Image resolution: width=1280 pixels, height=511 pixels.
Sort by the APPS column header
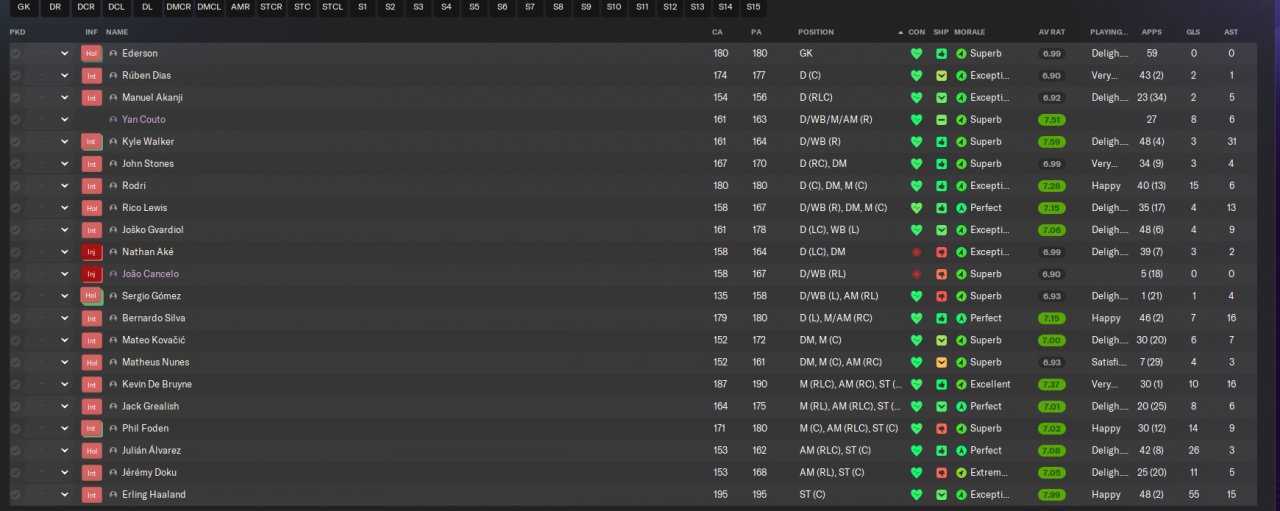(x=1151, y=32)
